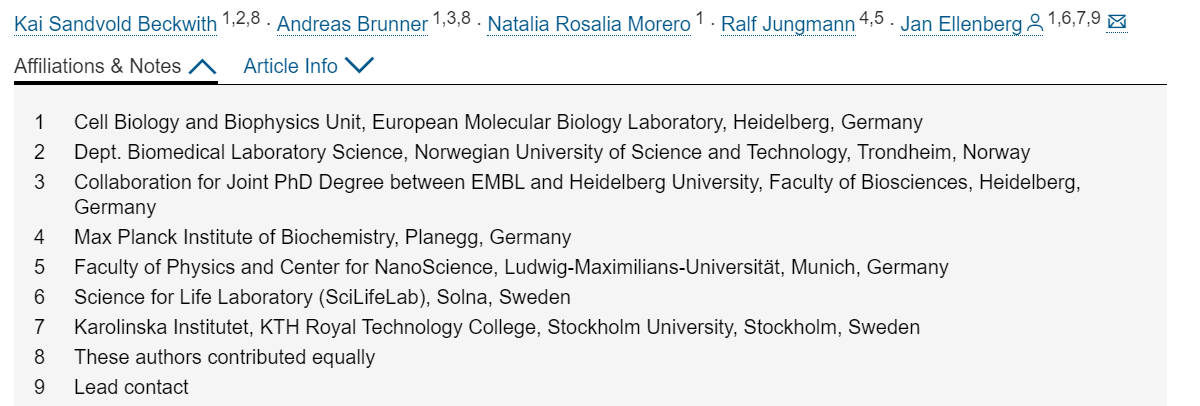
Task: Open the Affiliations & Notes tab label
Action: click(x=98, y=66)
